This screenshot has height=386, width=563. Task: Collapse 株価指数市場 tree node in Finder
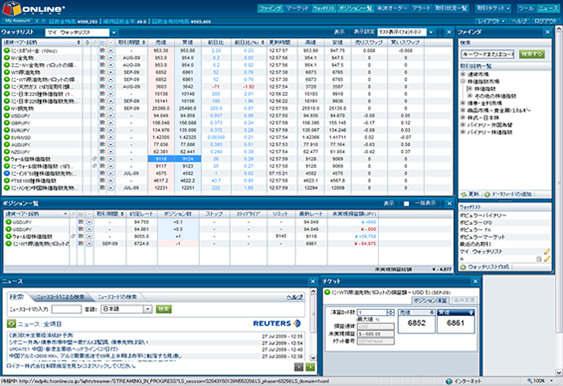tap(464, 81)
